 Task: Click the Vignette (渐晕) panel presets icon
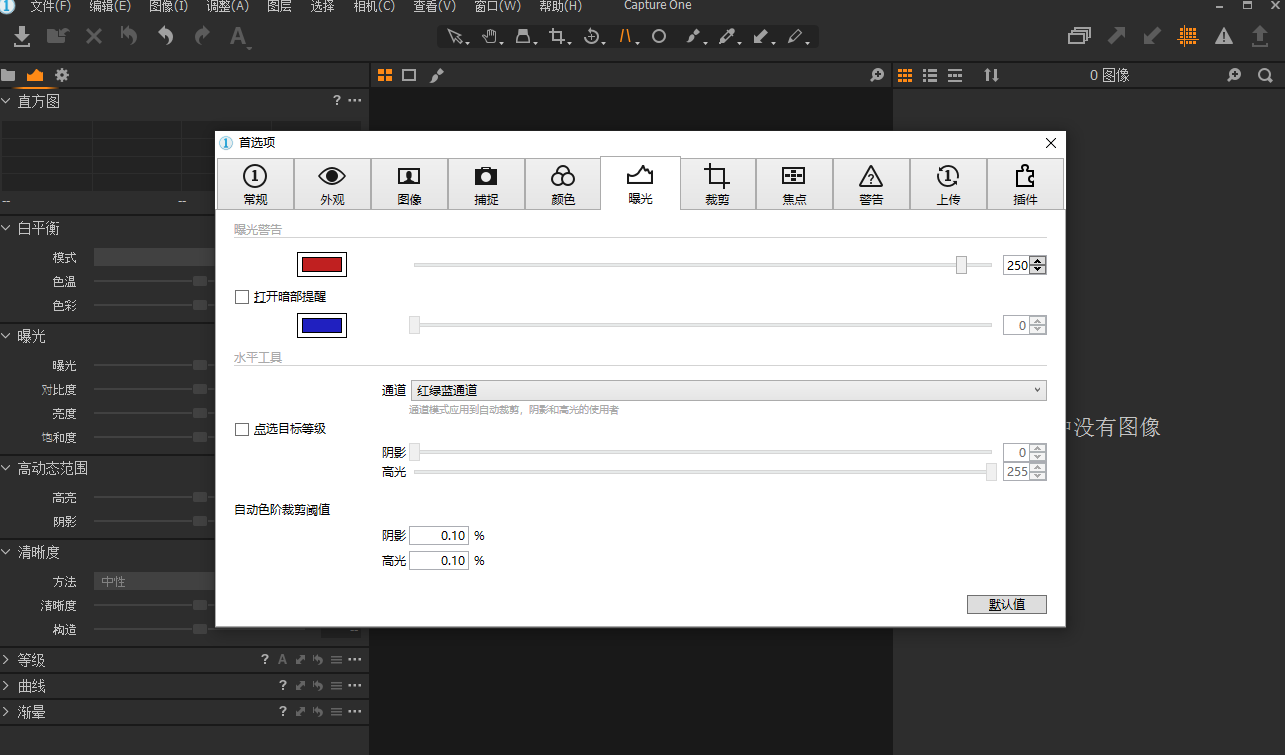tap(336, 712)
